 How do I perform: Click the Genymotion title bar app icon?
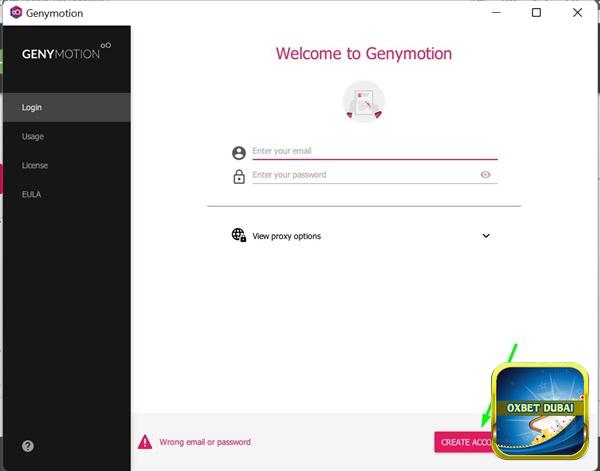click(x=16, y=13)
